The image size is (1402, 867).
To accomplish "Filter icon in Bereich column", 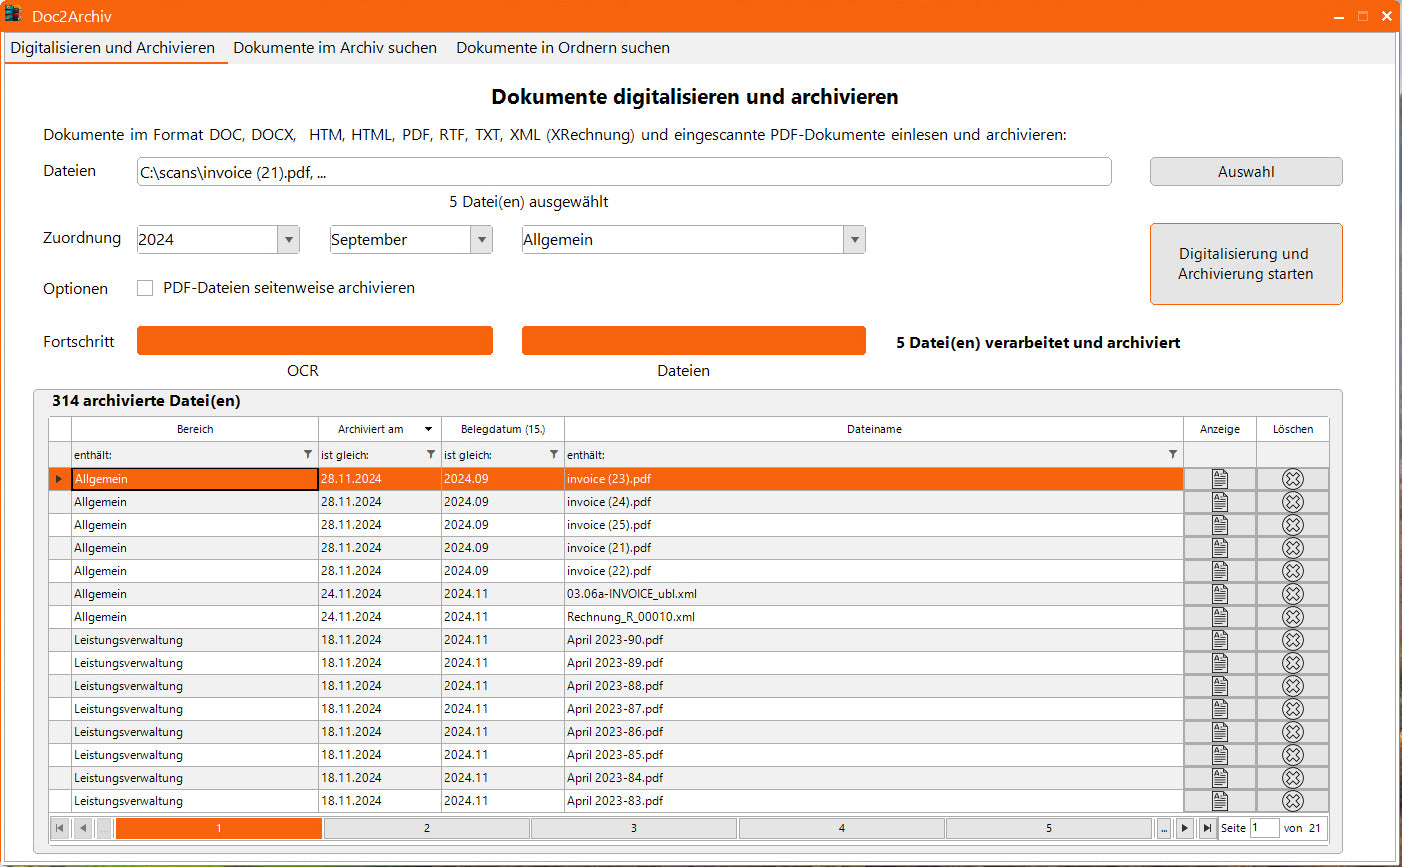I will coord(308,455).
